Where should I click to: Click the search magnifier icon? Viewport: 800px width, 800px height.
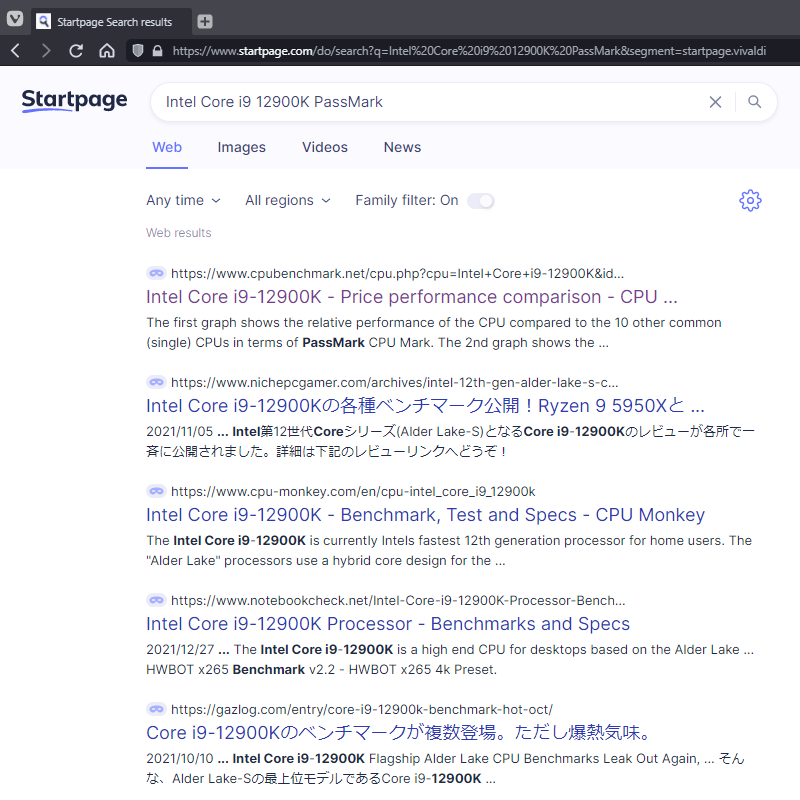755,101
